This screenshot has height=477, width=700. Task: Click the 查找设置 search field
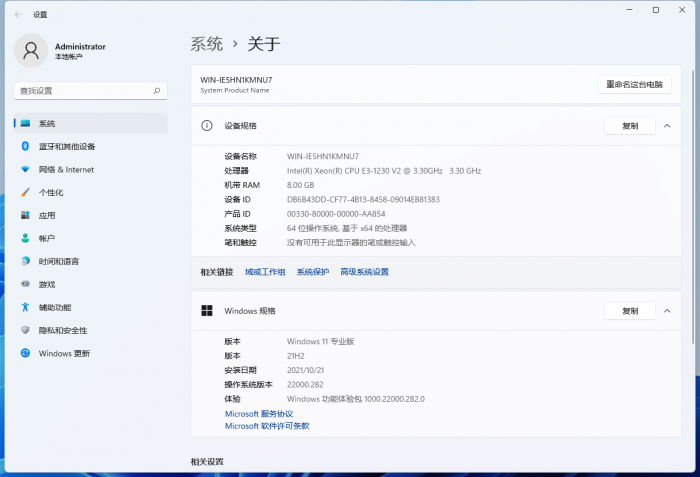point(85,90)
